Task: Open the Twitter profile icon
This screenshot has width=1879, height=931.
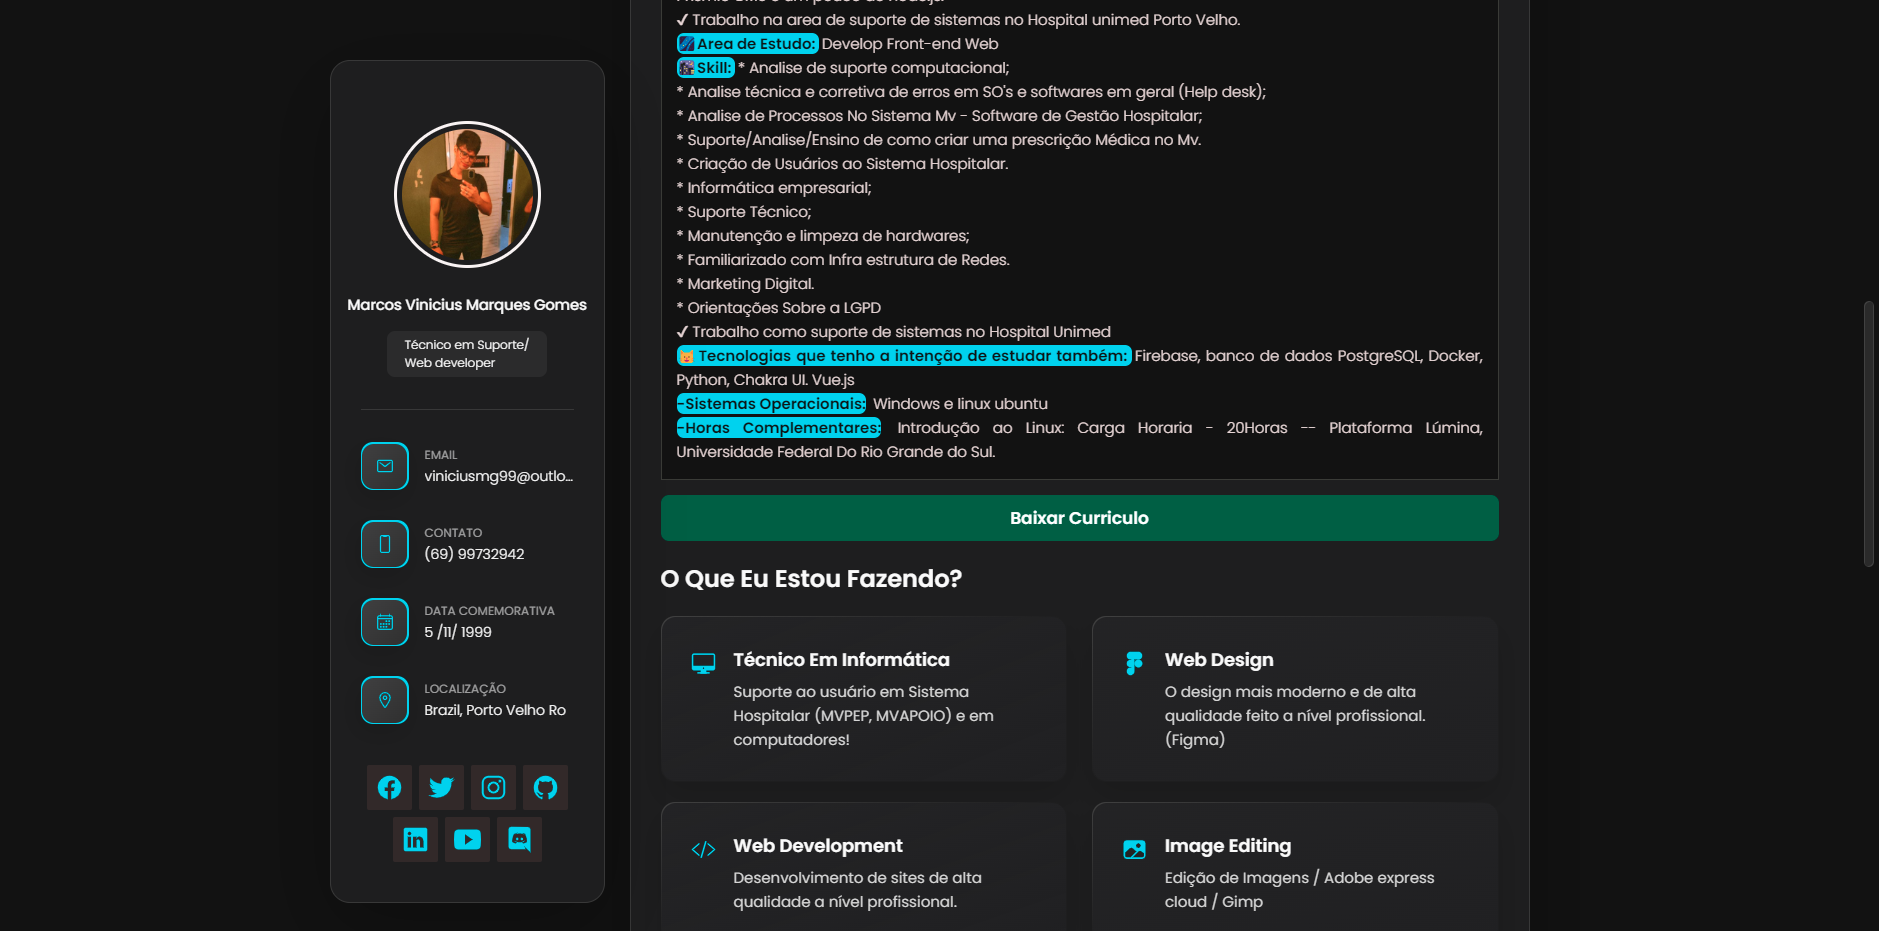Action: (441, 787)
